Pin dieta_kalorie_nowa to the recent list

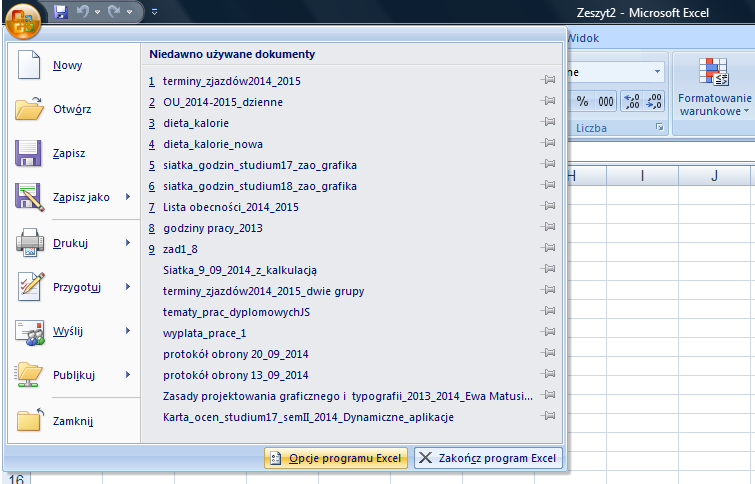[x=548, y=143]
